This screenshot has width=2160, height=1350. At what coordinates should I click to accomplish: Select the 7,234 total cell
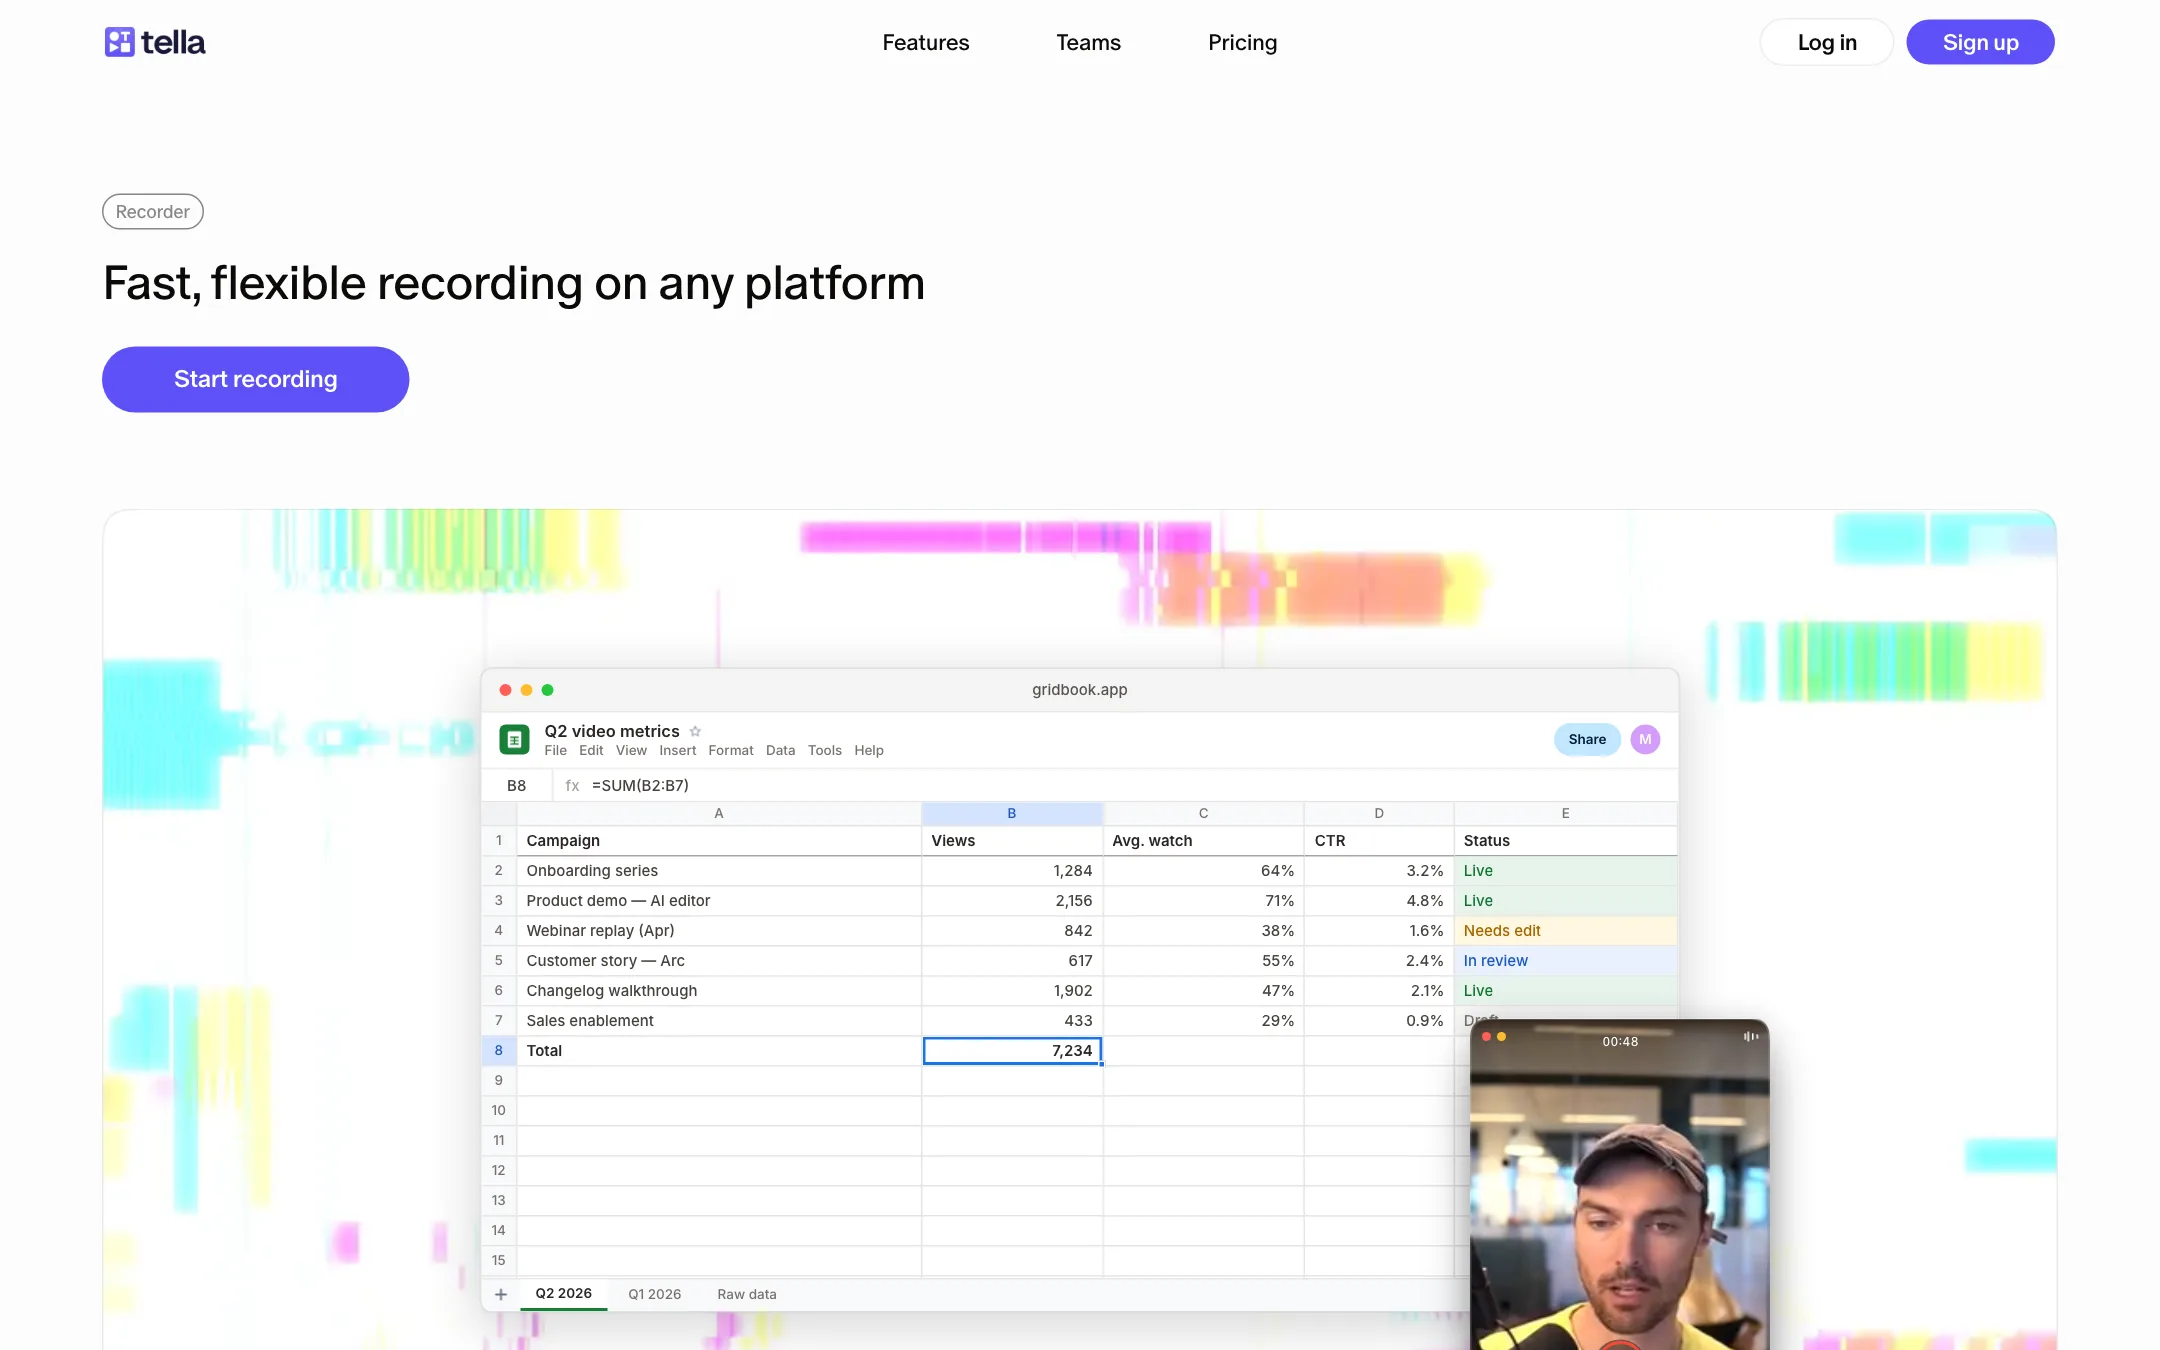pos(1012,1050)
